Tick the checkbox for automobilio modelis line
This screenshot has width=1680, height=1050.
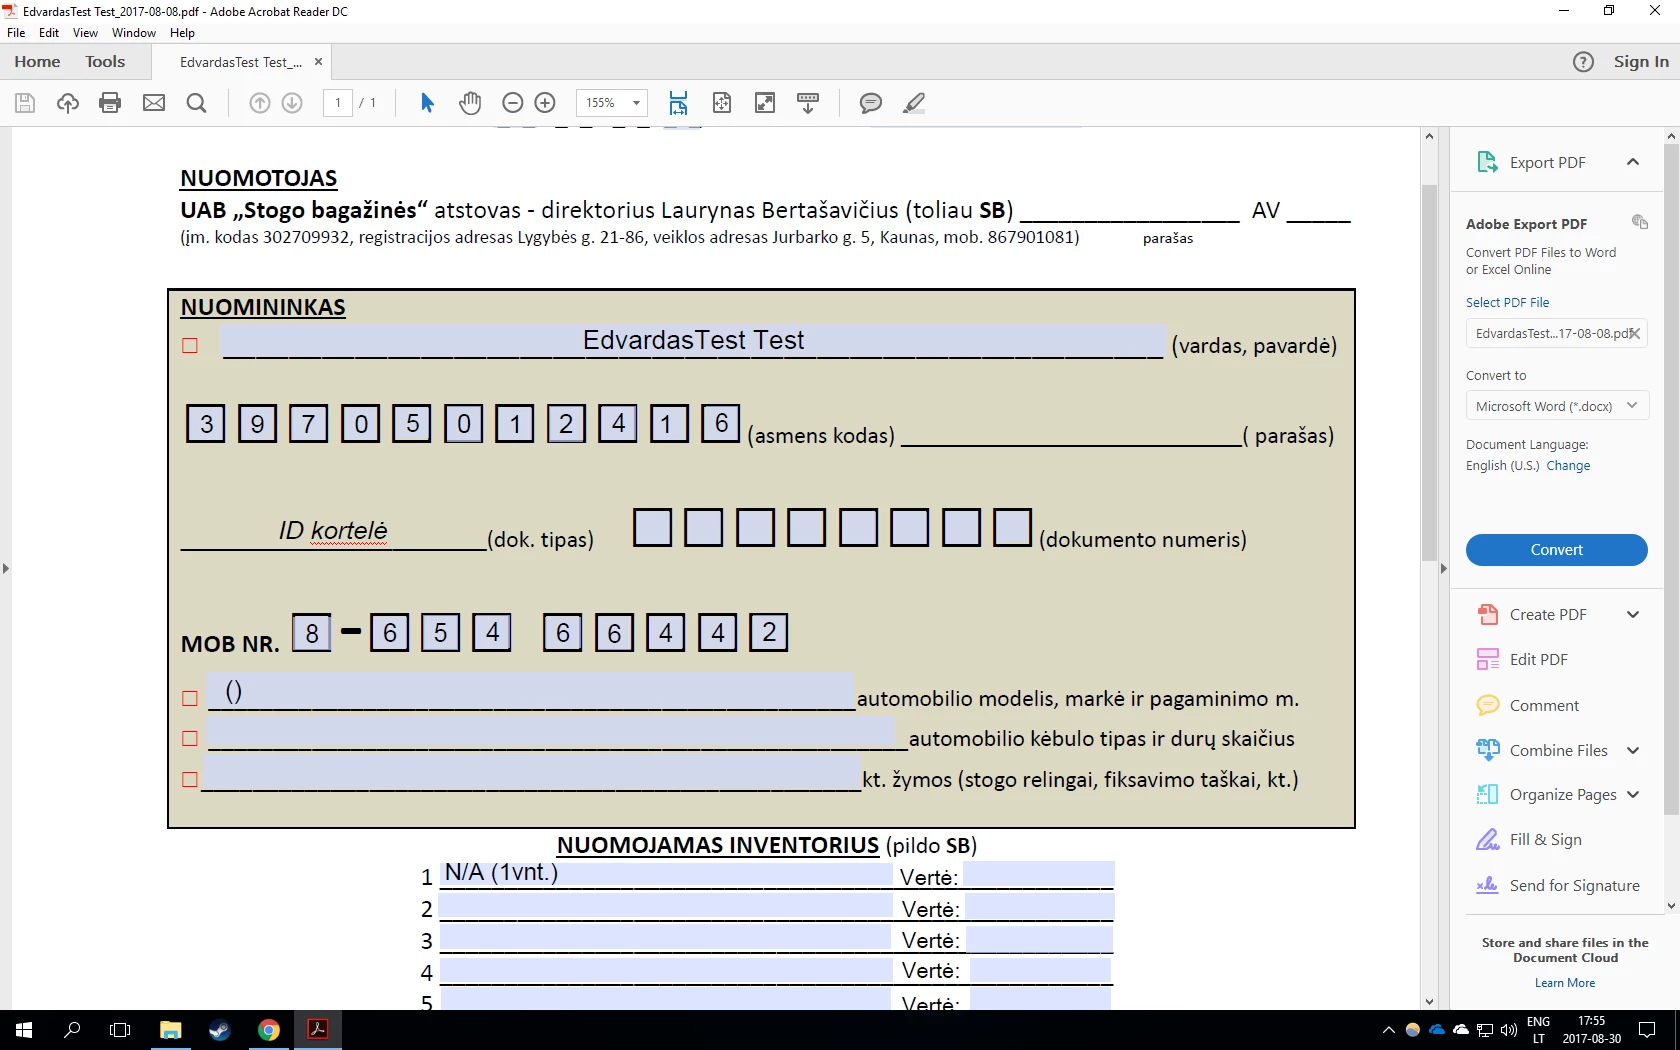[x=190, y=699]
